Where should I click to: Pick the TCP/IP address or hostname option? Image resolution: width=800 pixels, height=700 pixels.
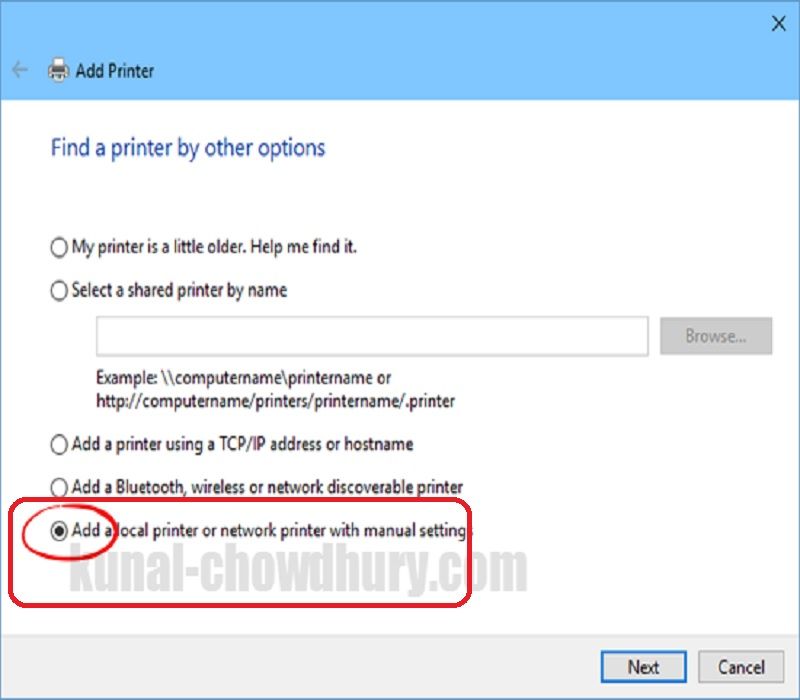click(58, 444)
